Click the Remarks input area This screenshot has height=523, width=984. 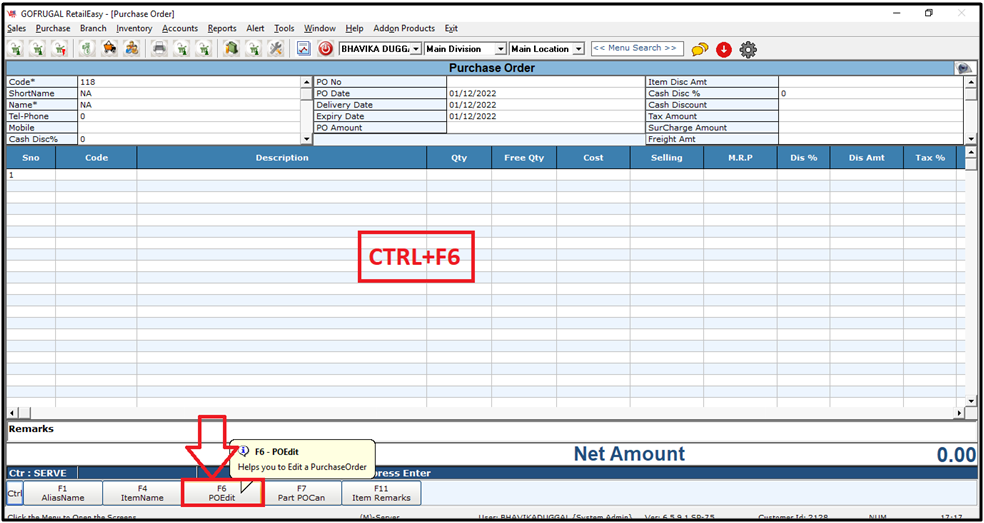(x=492, y=431)
